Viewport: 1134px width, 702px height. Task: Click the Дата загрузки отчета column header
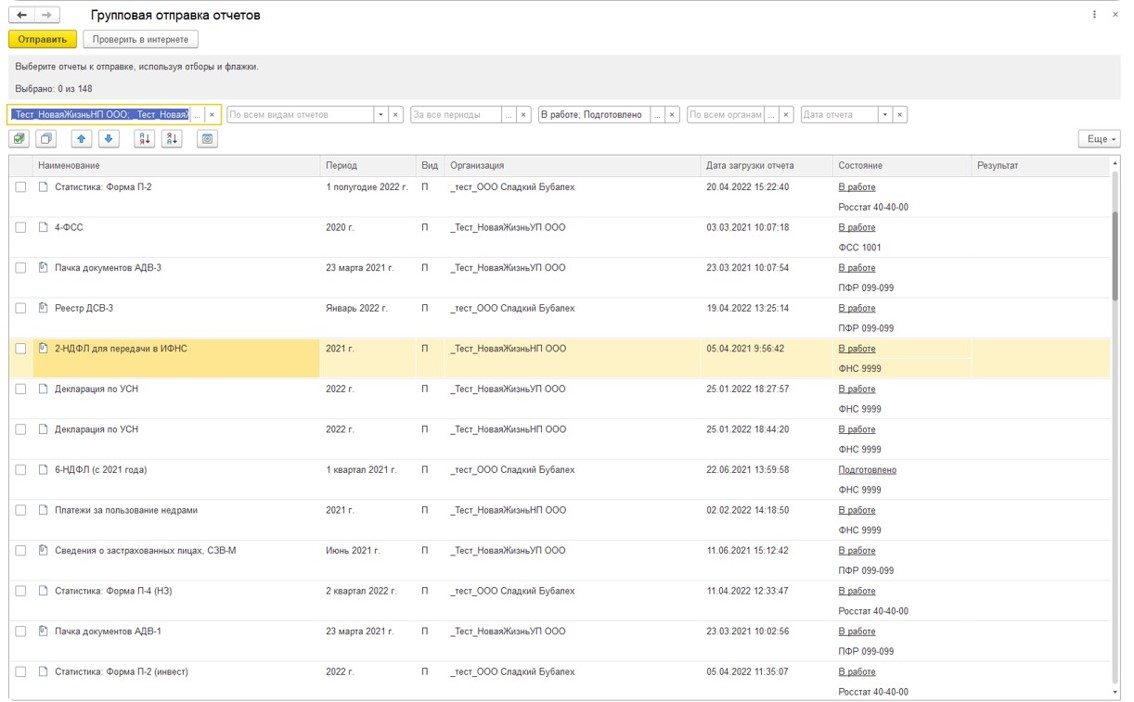point(766,166)
